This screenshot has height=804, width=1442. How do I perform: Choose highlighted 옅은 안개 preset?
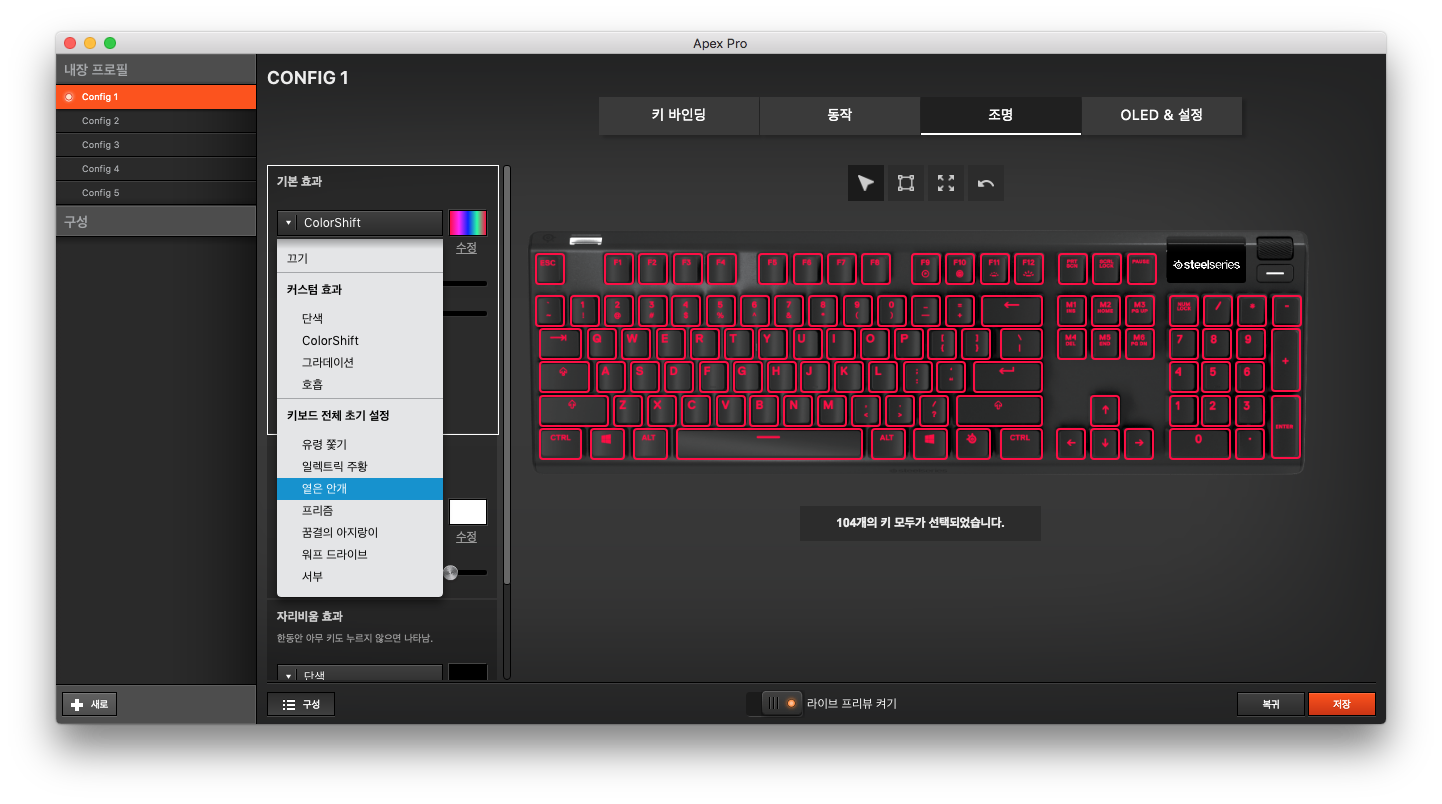coord(360,489)
